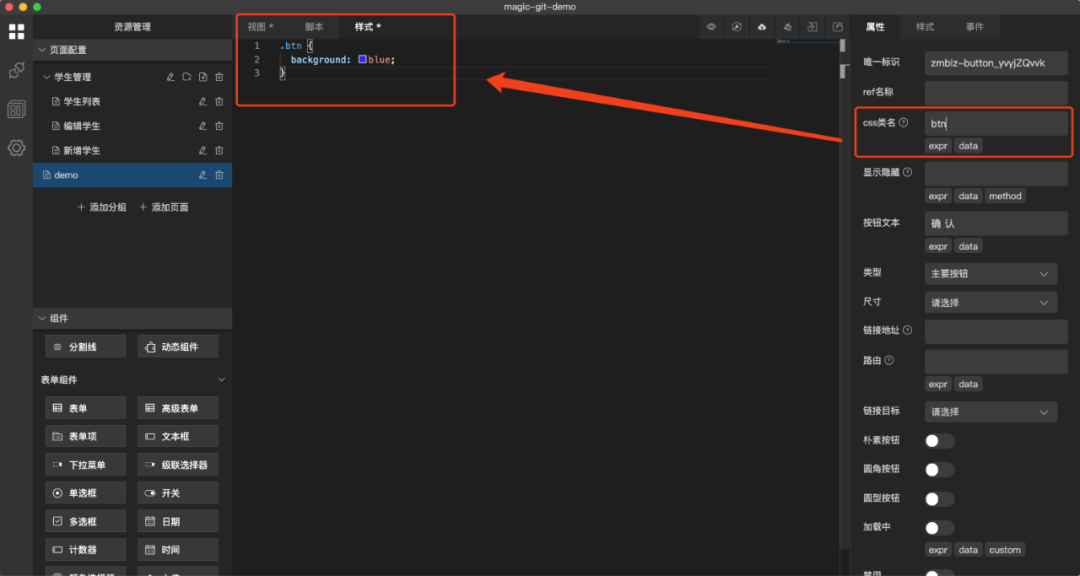Open the 尺寸 dropdown

(990, 302)
